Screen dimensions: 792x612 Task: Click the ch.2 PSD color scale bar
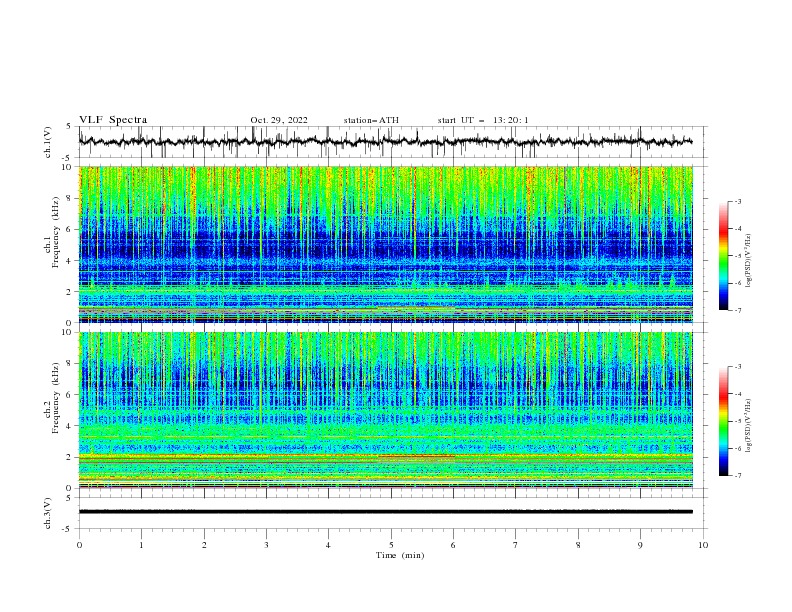click(x=723, y=421)
